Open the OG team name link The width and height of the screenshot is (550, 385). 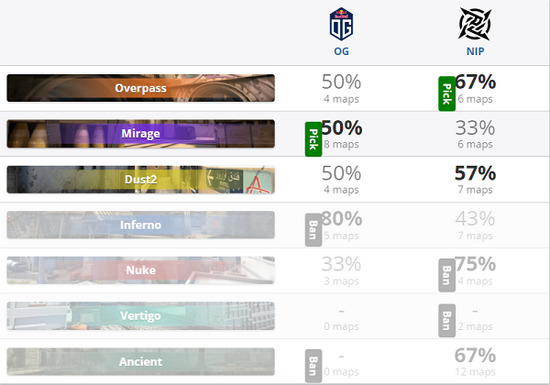click(341, 51)
